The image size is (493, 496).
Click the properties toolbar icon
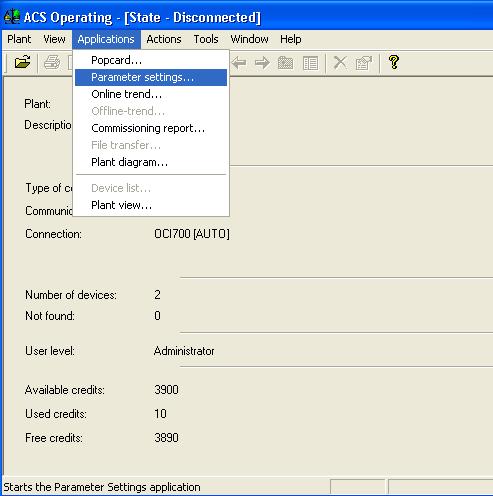364,63
